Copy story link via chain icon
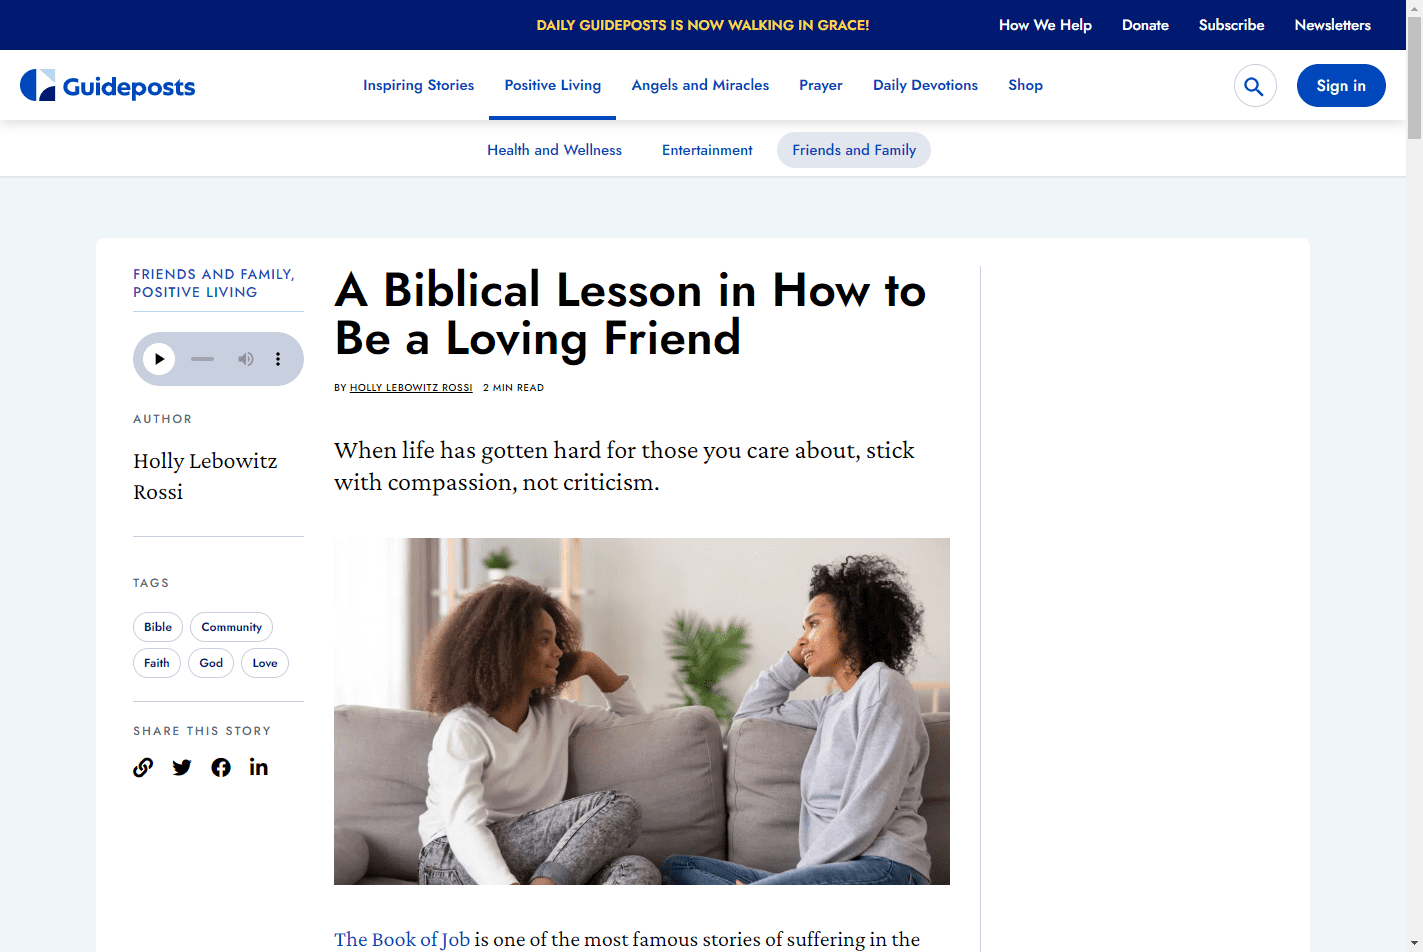This screenshot has width=1423, height=952. pyautogui.click(x=143, y=767)
